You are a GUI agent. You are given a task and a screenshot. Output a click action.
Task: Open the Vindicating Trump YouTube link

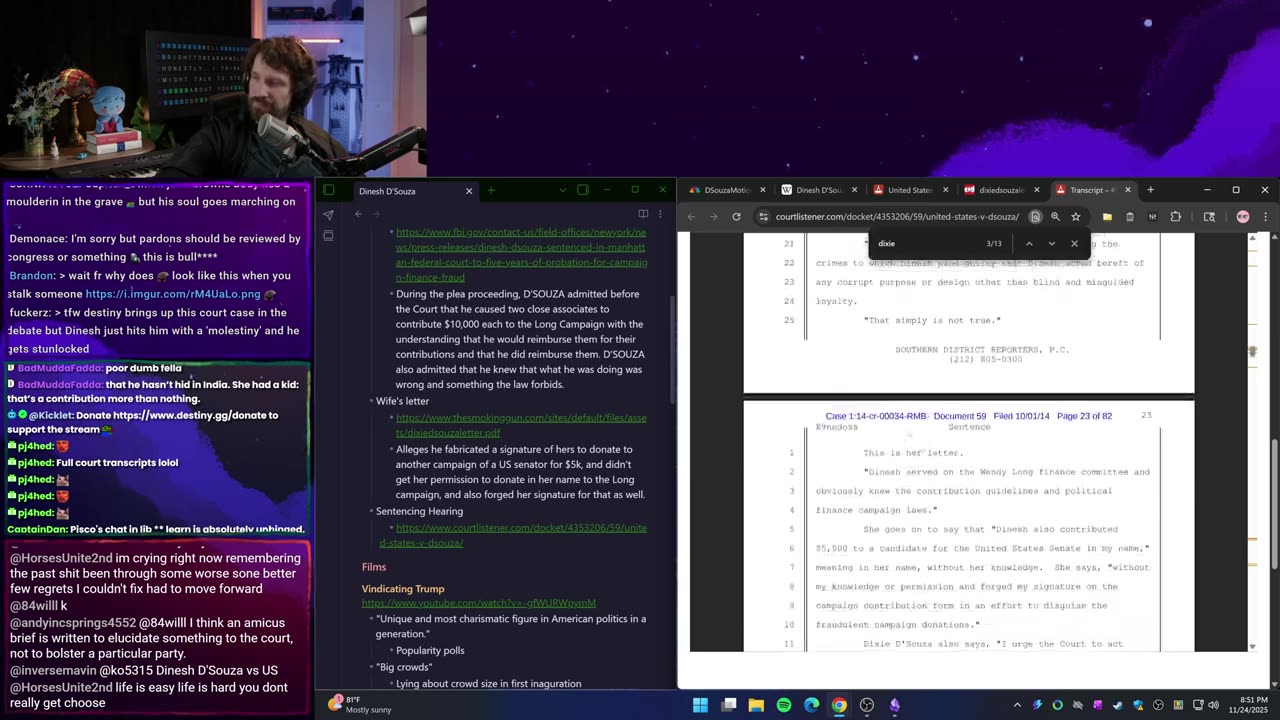tap(479, 603)
